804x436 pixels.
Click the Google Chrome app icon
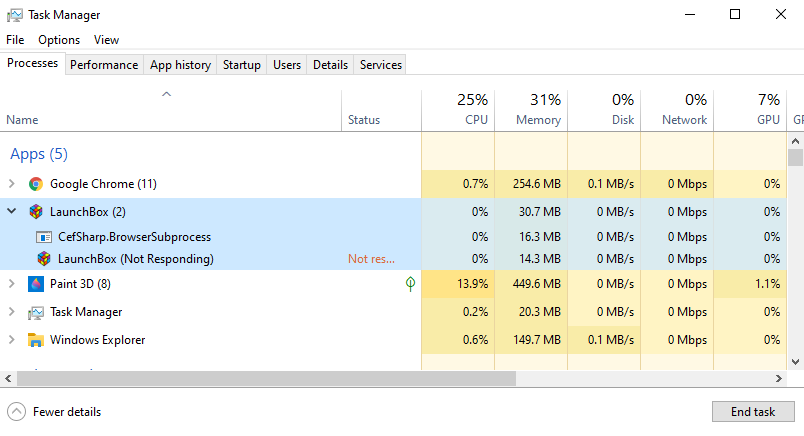click(x=36, y=184)
